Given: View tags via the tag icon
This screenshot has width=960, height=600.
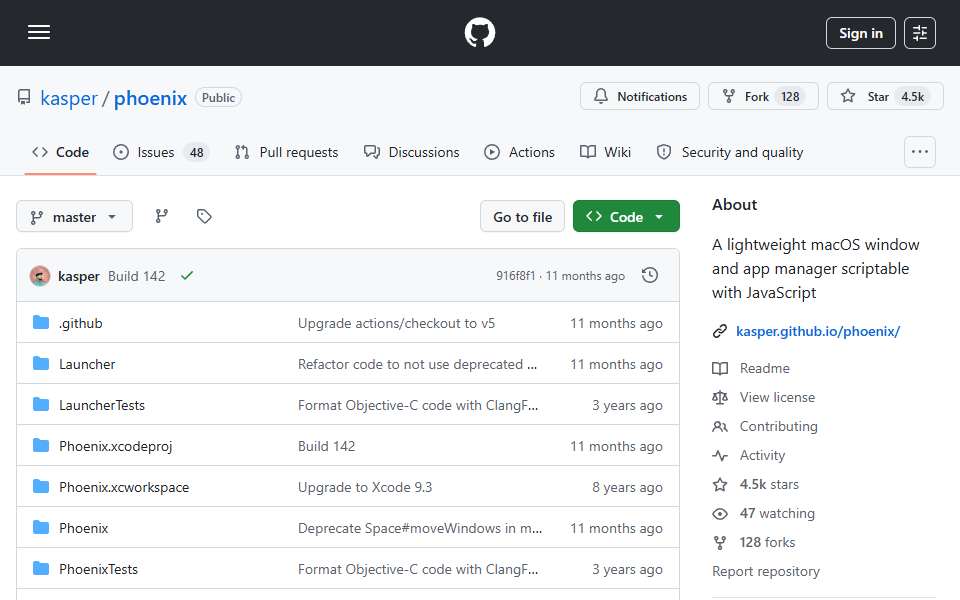Looking at the screenshot, I should click(204, 216).
